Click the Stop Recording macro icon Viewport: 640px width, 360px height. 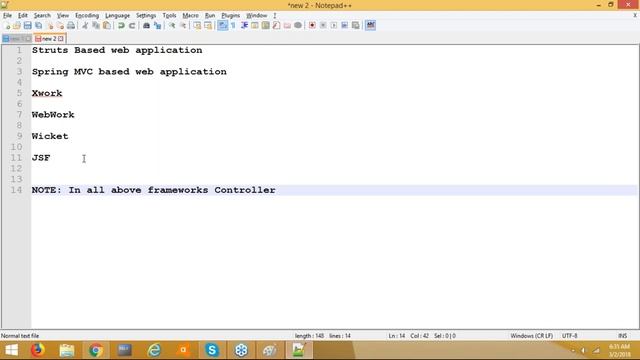323,25
